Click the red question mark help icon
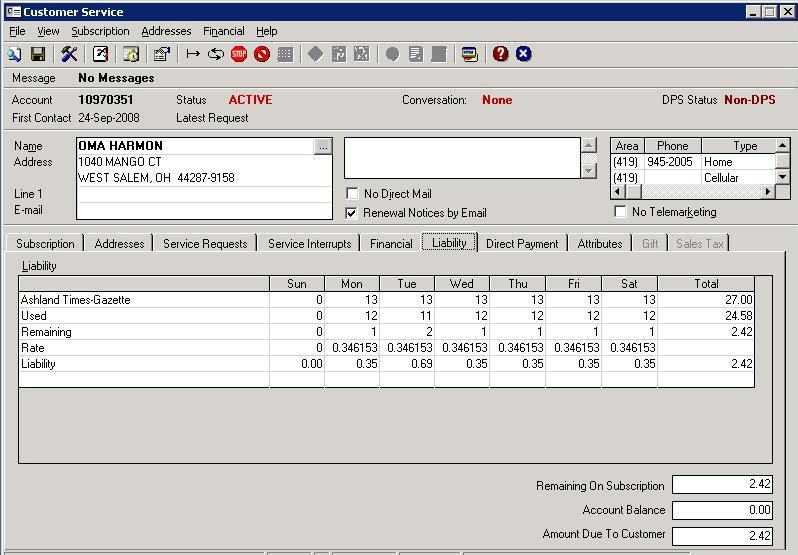798x555 pixels. pos(500,54)
